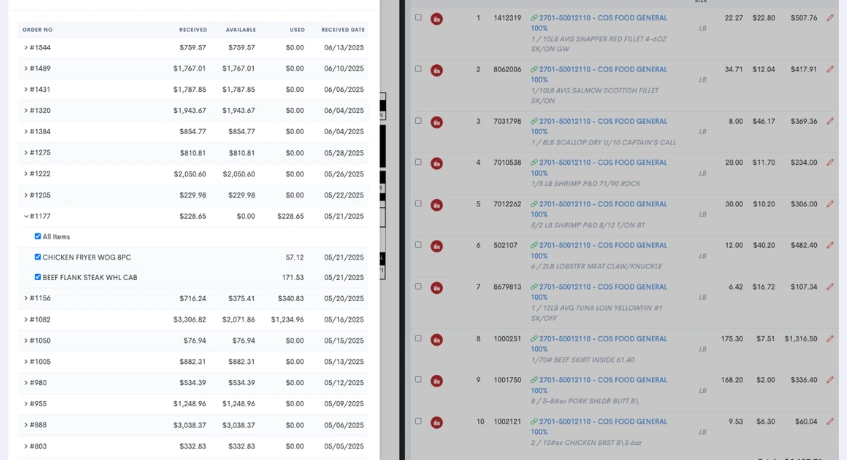Click 1/5 LB SHRIMP P&D 71/90 ROCK description

[x=585, y=184]
